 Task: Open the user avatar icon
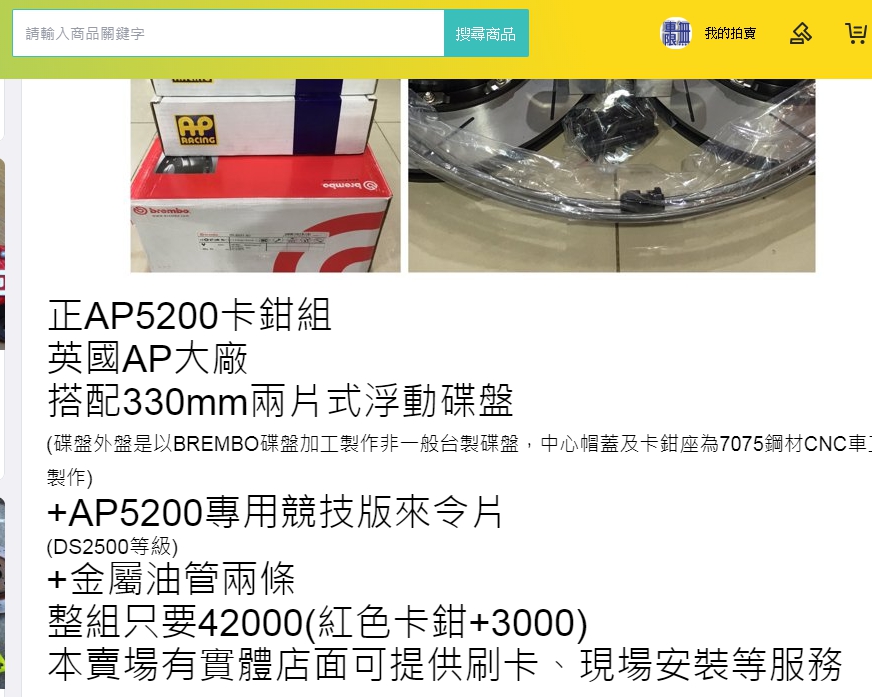pos(676,33)
